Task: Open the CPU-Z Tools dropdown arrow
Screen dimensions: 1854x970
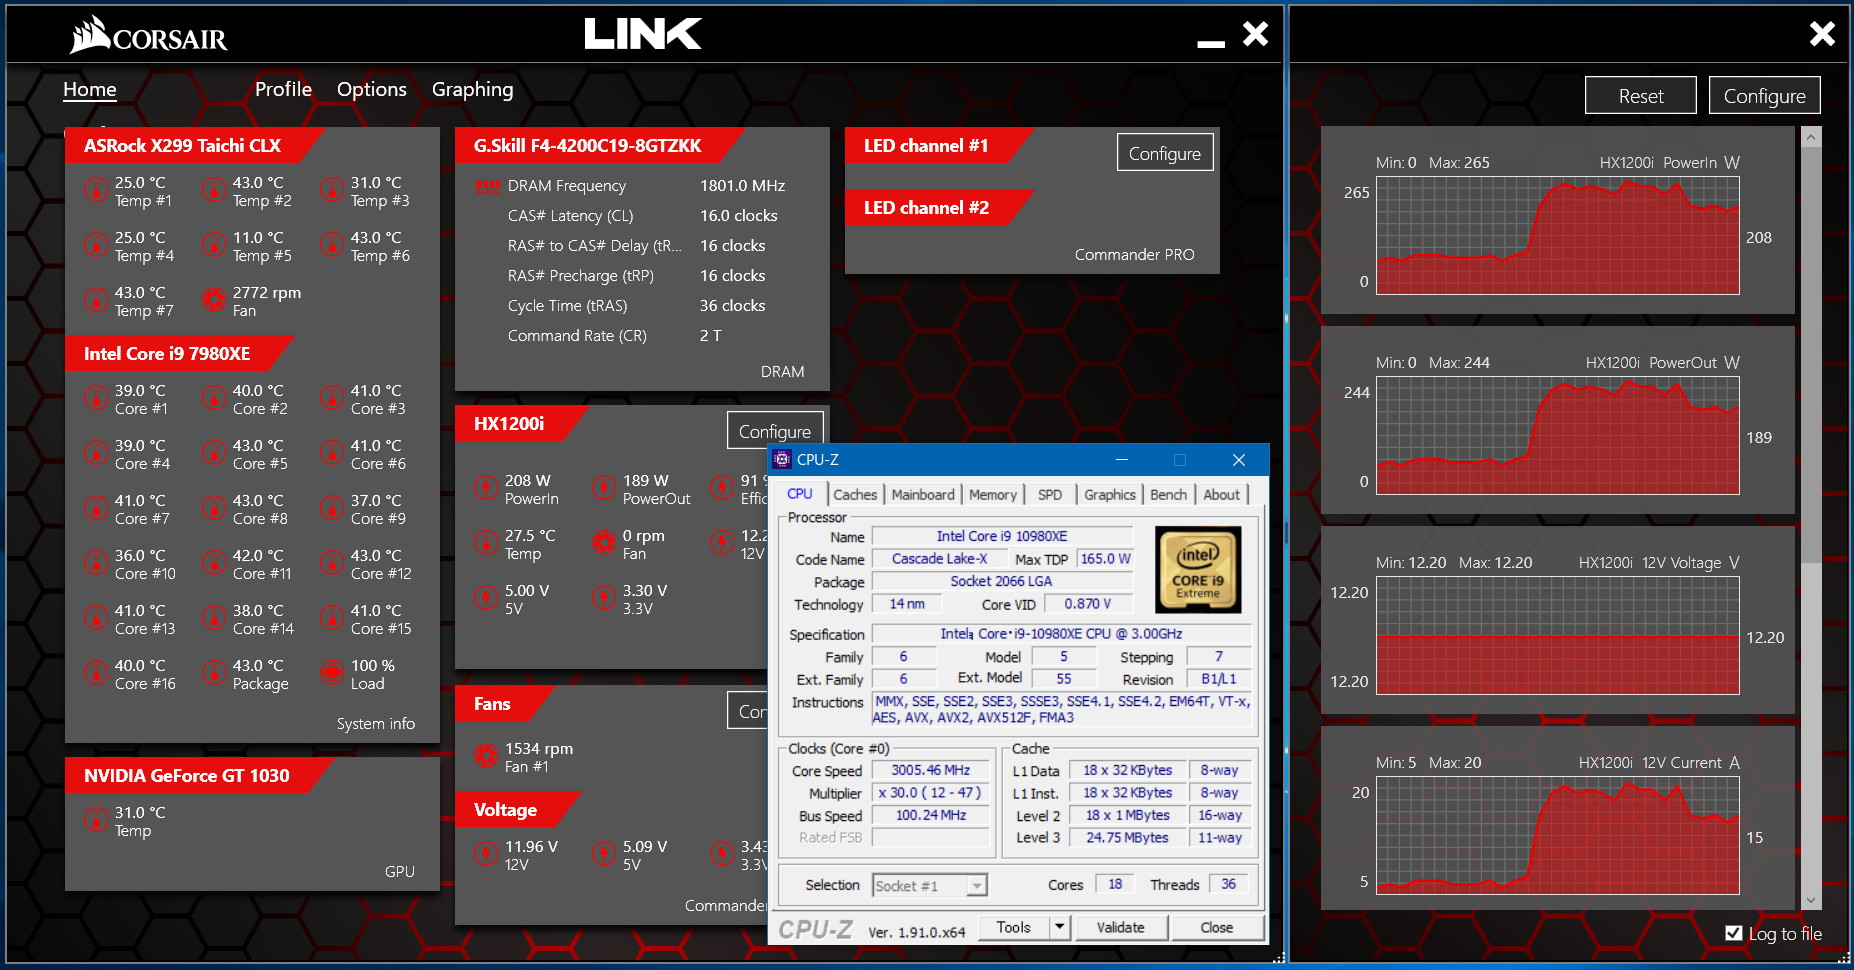Action: (x=1060, y=927)
